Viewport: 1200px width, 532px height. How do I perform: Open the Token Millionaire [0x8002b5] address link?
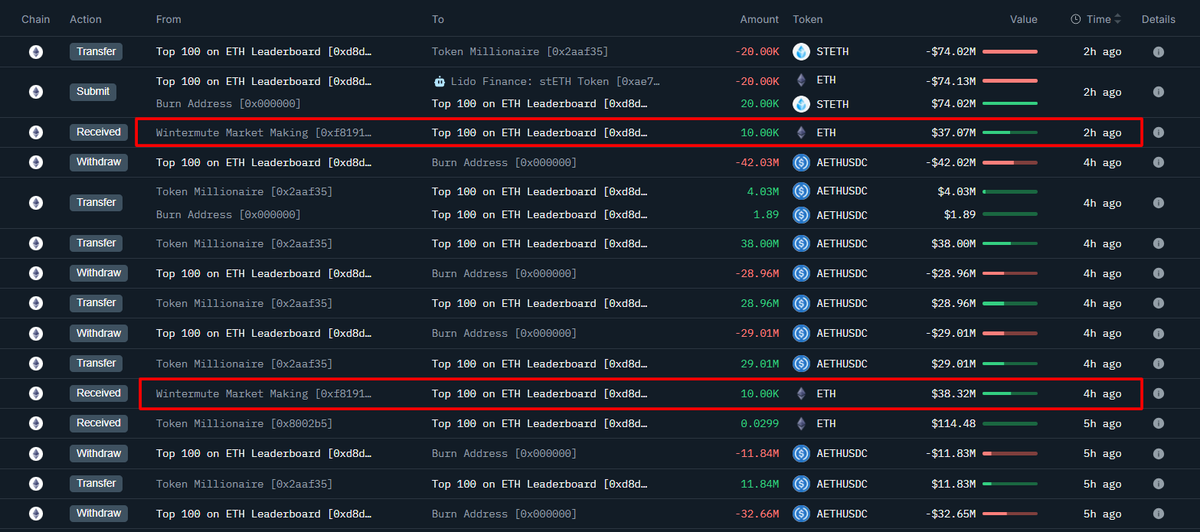pos(244,424)
